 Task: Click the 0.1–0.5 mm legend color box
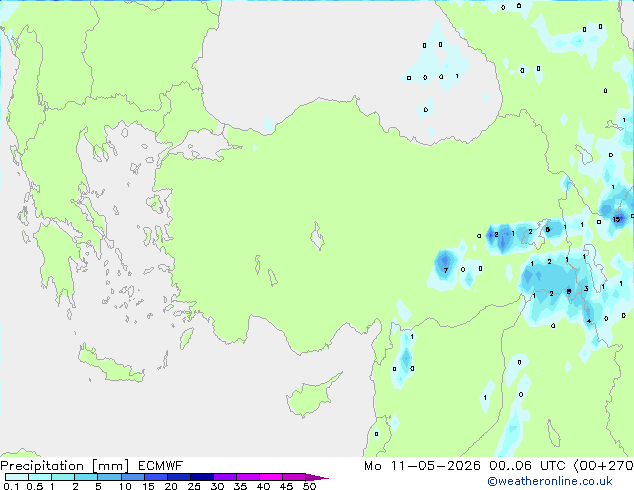[17, 477]
